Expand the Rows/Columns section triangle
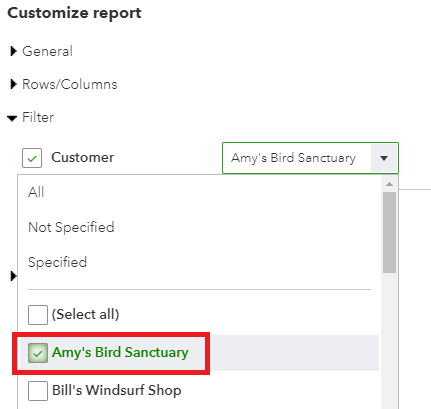 (x=13, y=84)
